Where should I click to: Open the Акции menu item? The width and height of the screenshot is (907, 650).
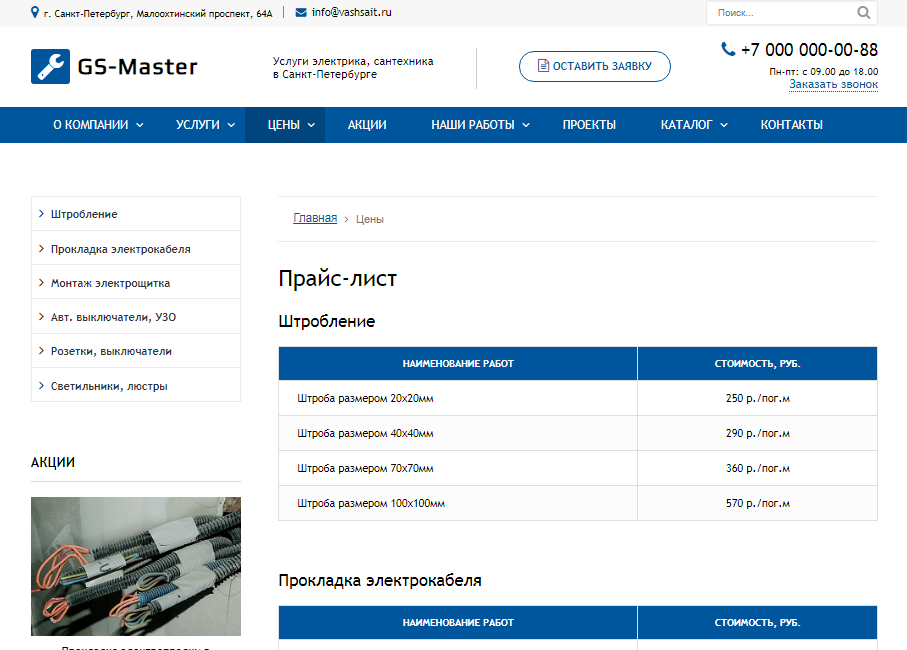tap(367, 125)
